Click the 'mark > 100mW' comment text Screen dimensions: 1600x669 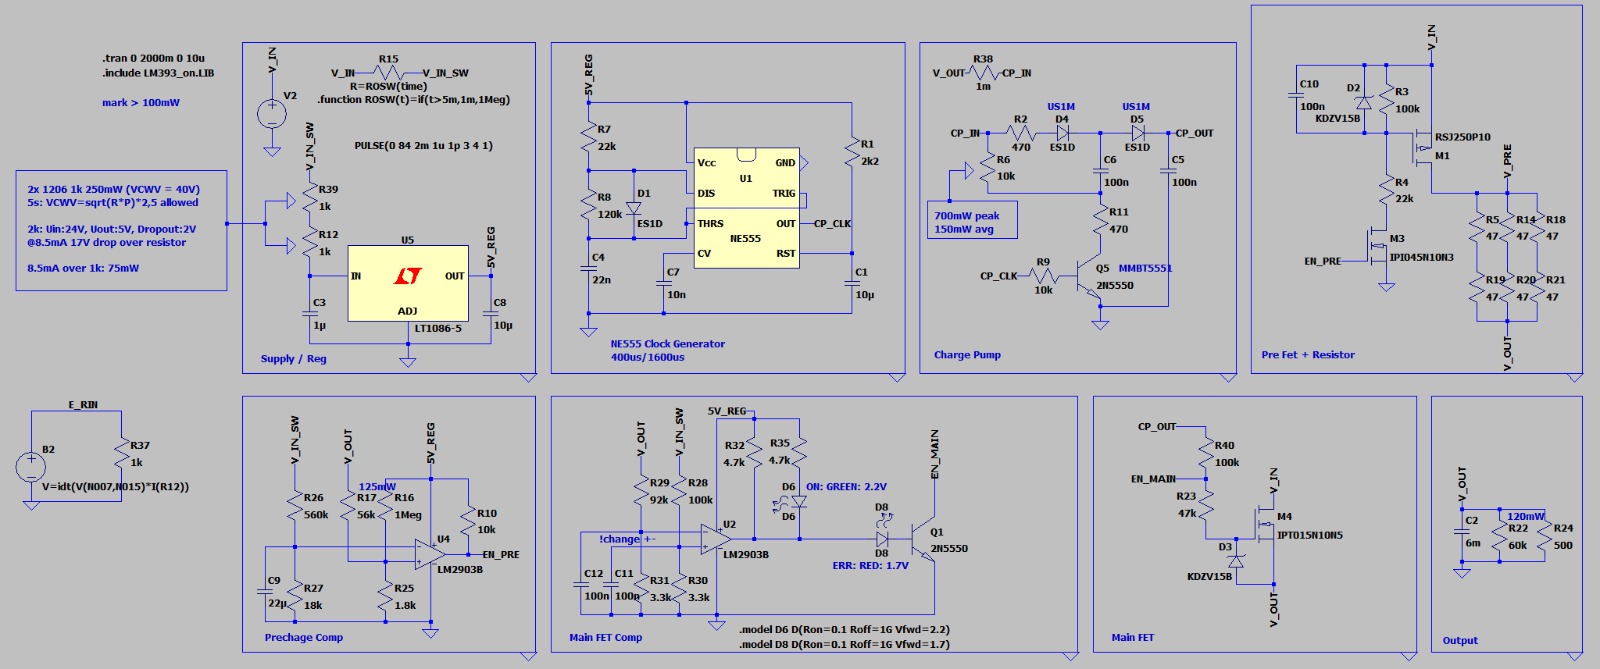coord(140,103)
